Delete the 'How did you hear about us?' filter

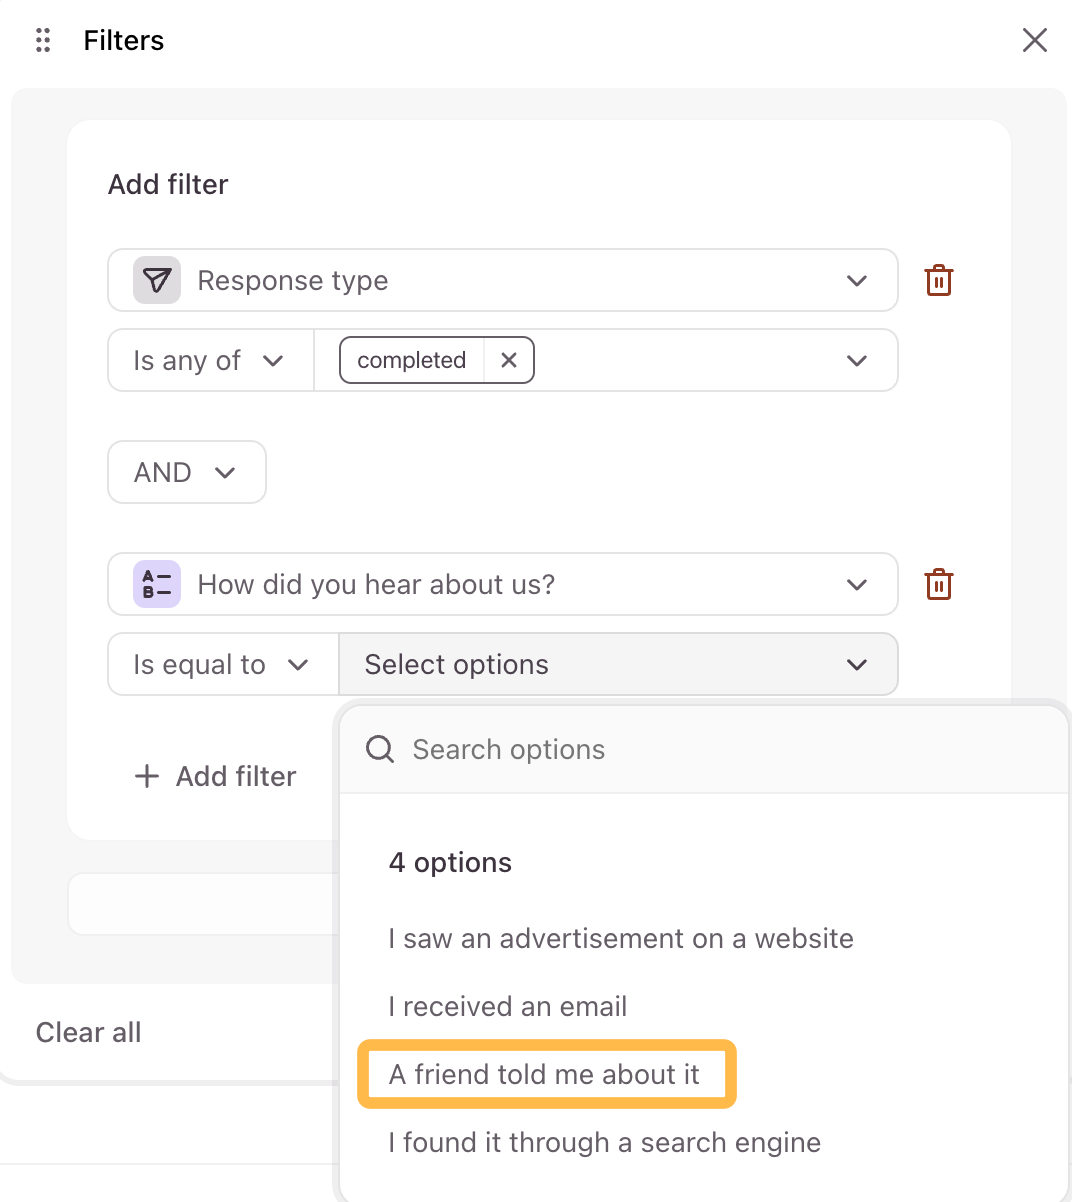tap(938, 584)
